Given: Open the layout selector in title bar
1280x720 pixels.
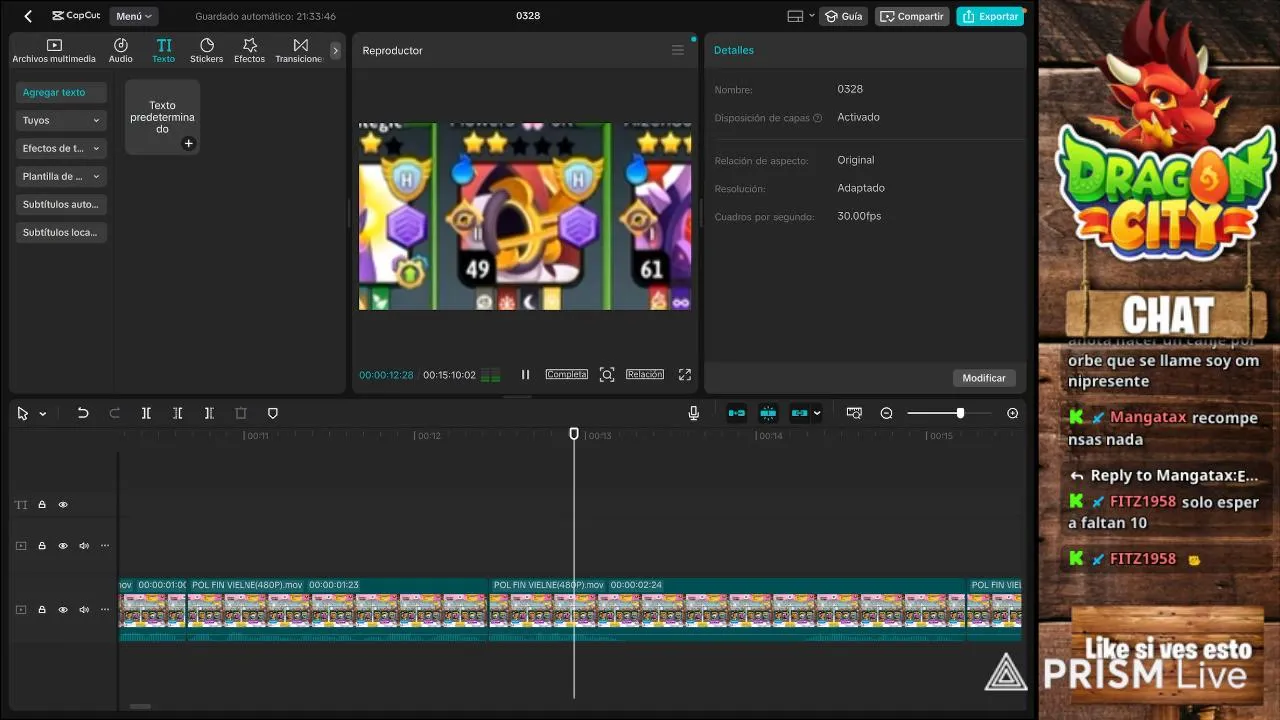Looking at the screenshot, I should click(x=800, y=16).
